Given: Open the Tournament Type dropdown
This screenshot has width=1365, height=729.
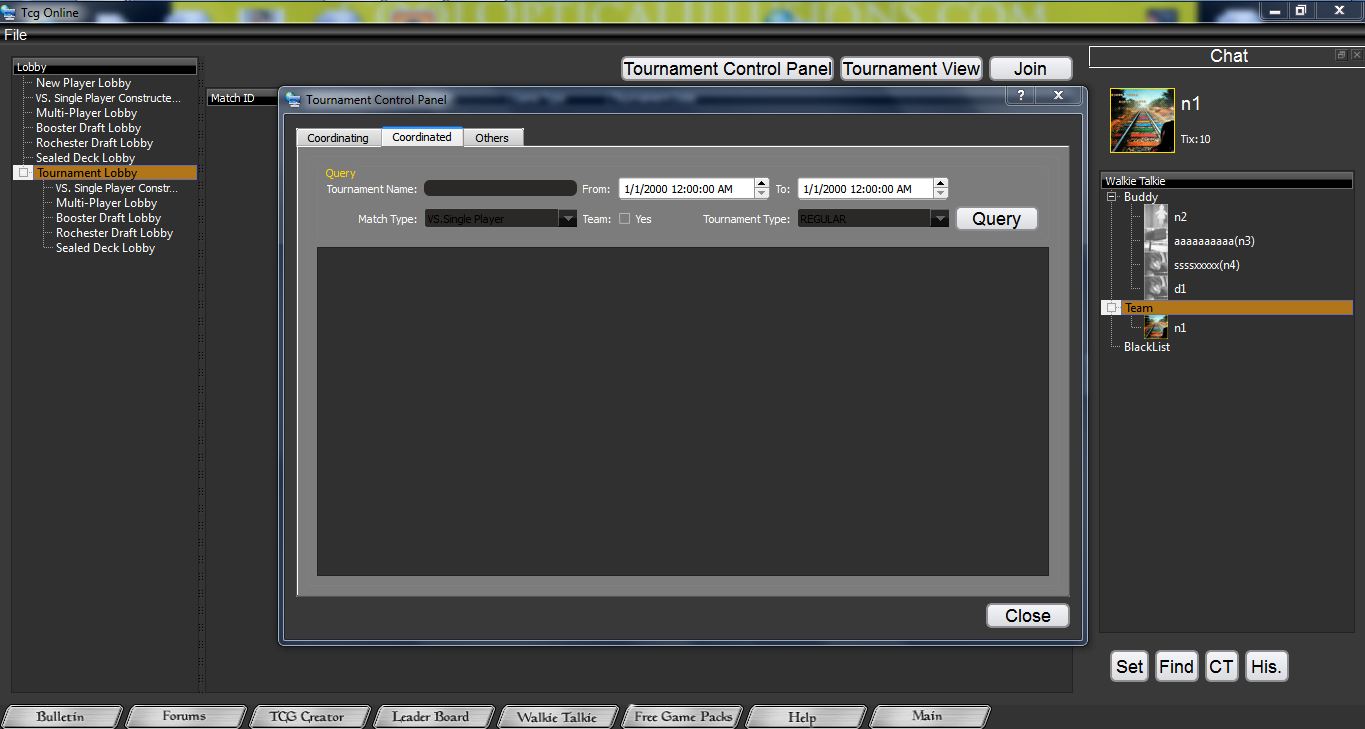Looking at the screenshot, I should pyautogui.click(x=939, y=219).
